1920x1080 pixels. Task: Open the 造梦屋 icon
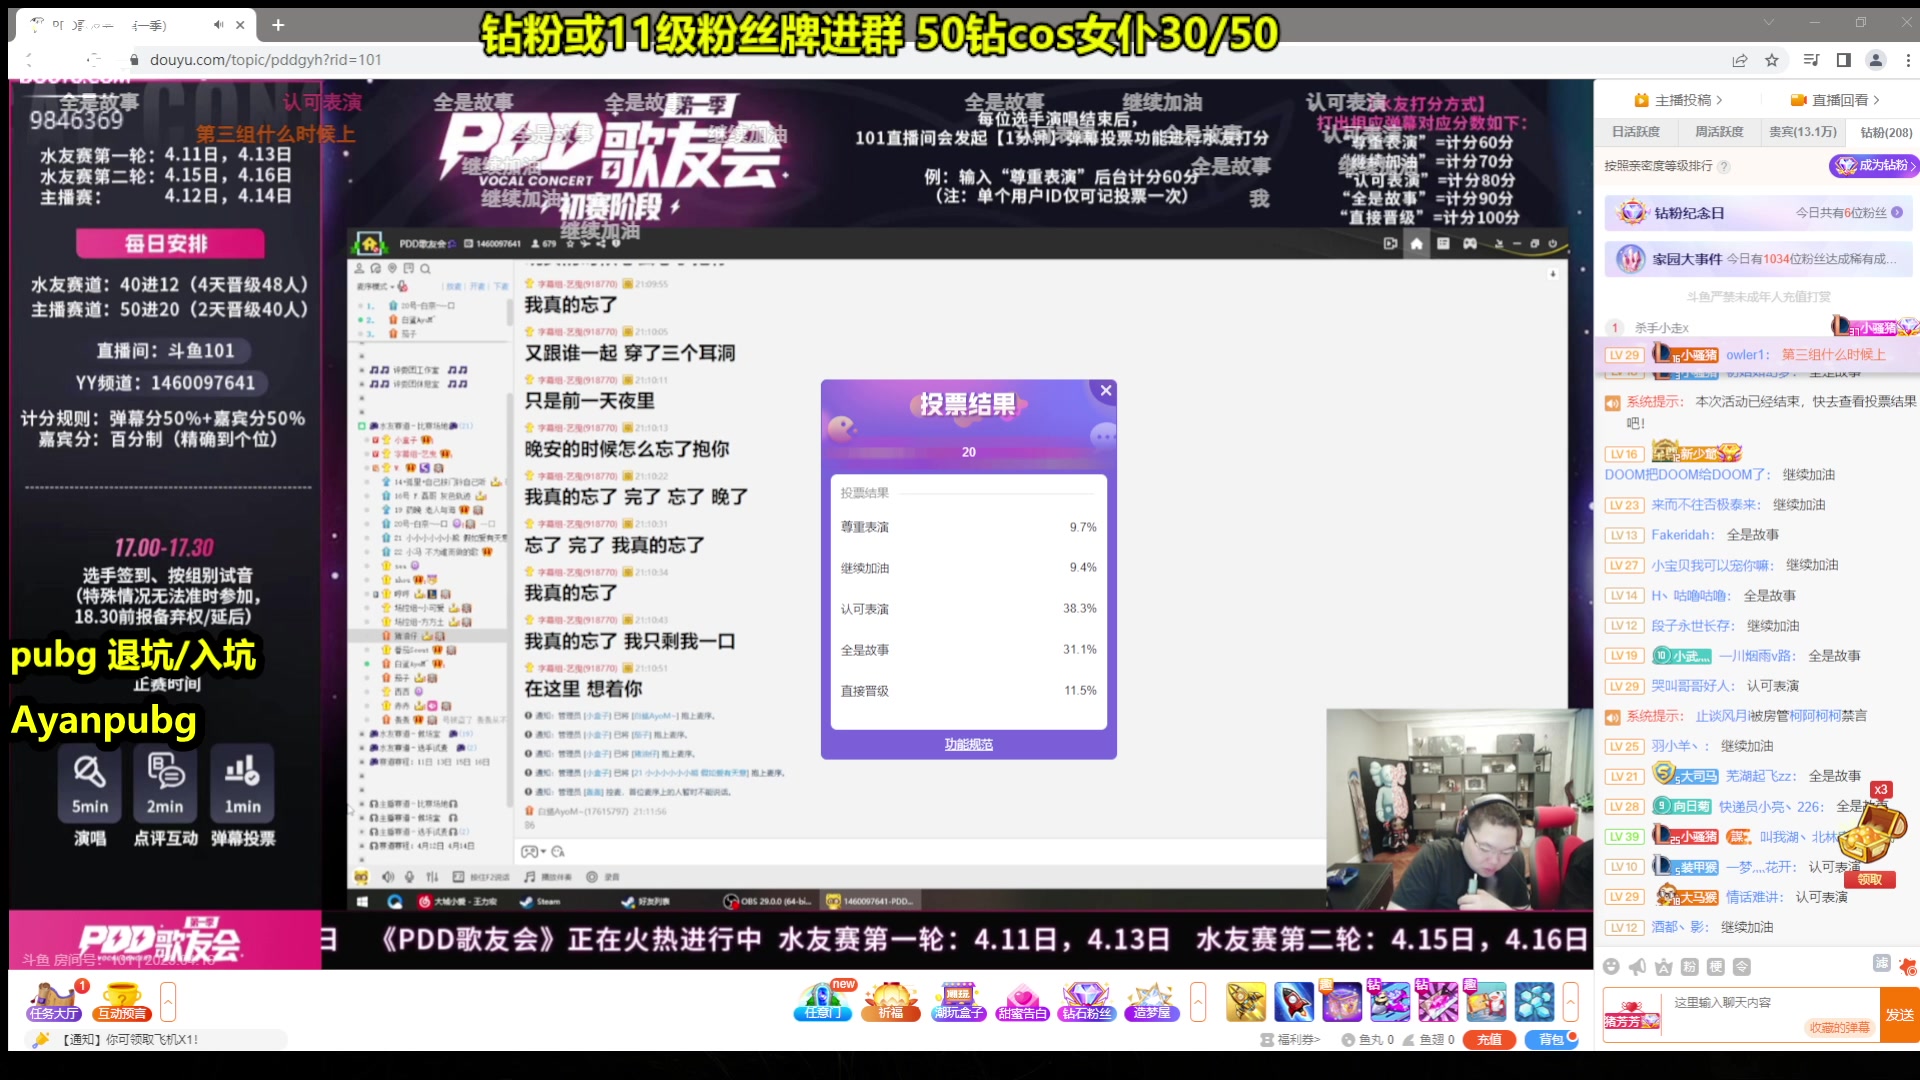pos(1152,1000)
